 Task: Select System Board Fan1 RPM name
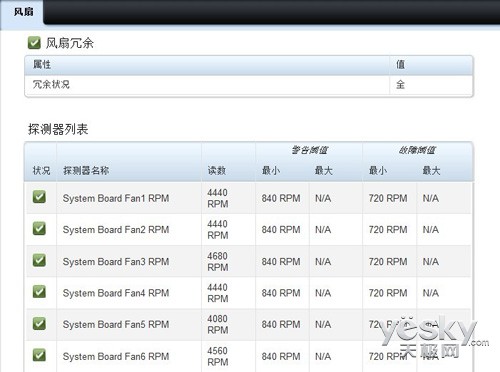[116, 198]
